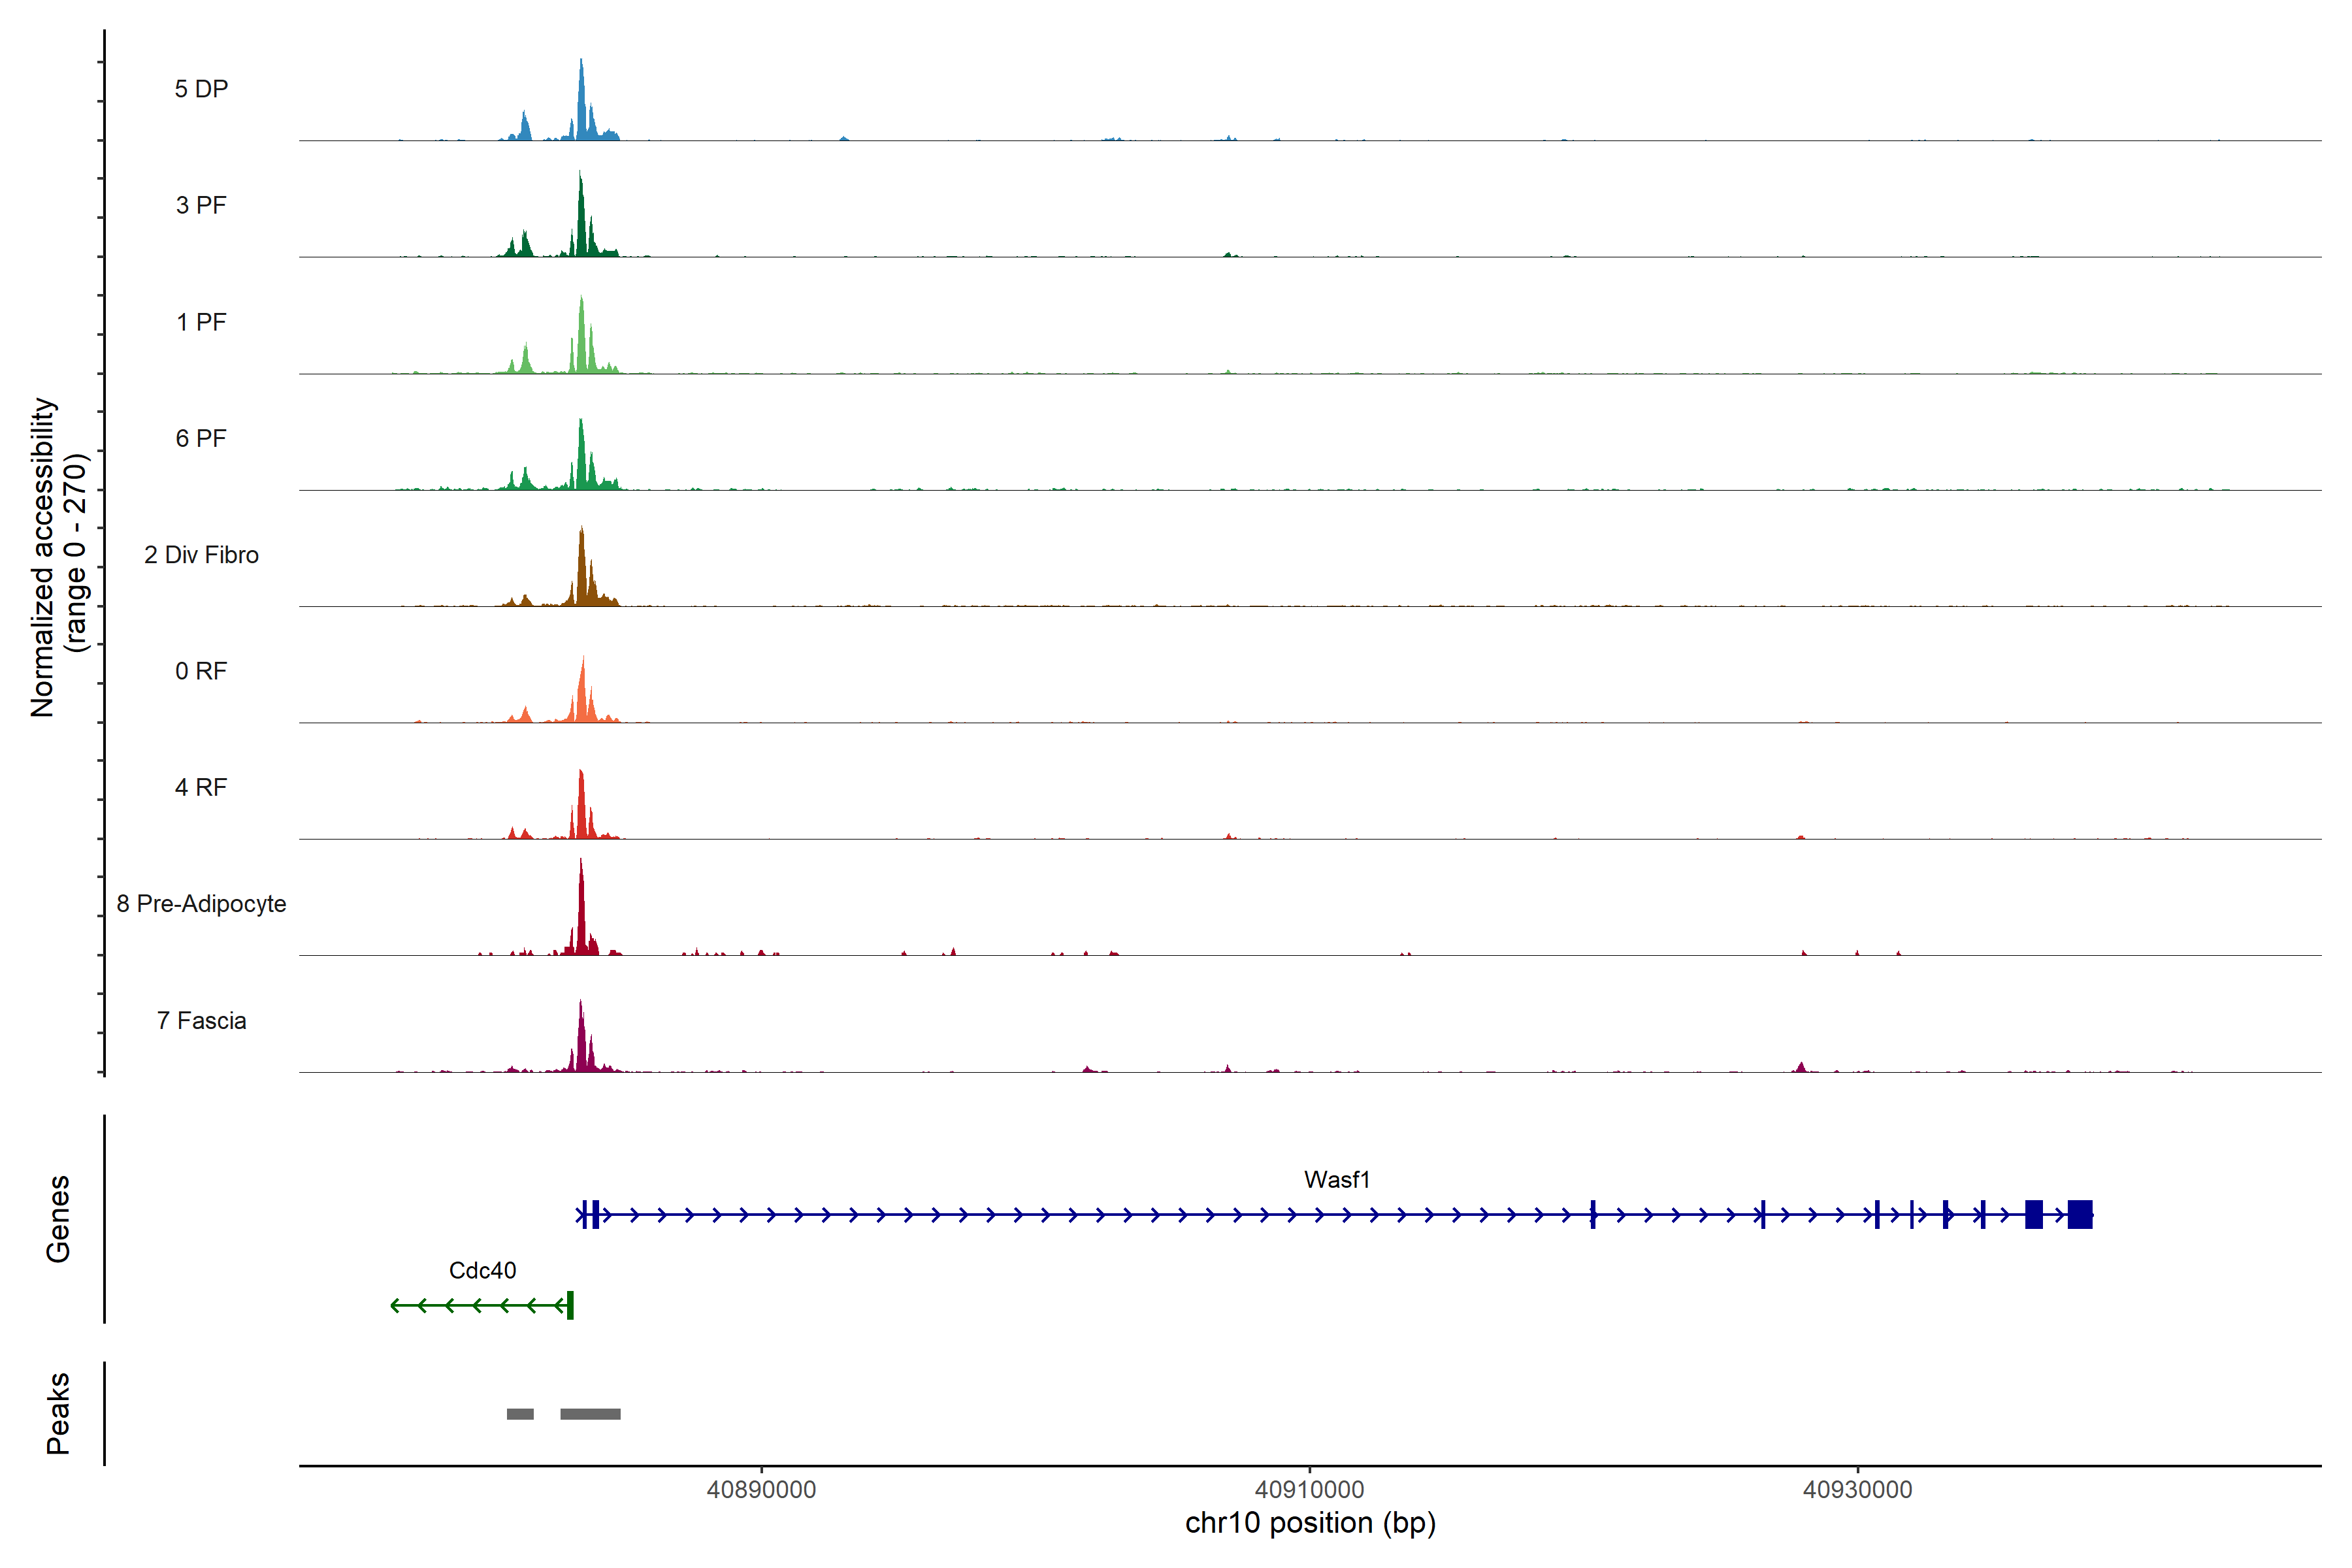Screen dimensions: 2352x1568
Task: Click the Cdc40 gene name
Action: 482,1271
